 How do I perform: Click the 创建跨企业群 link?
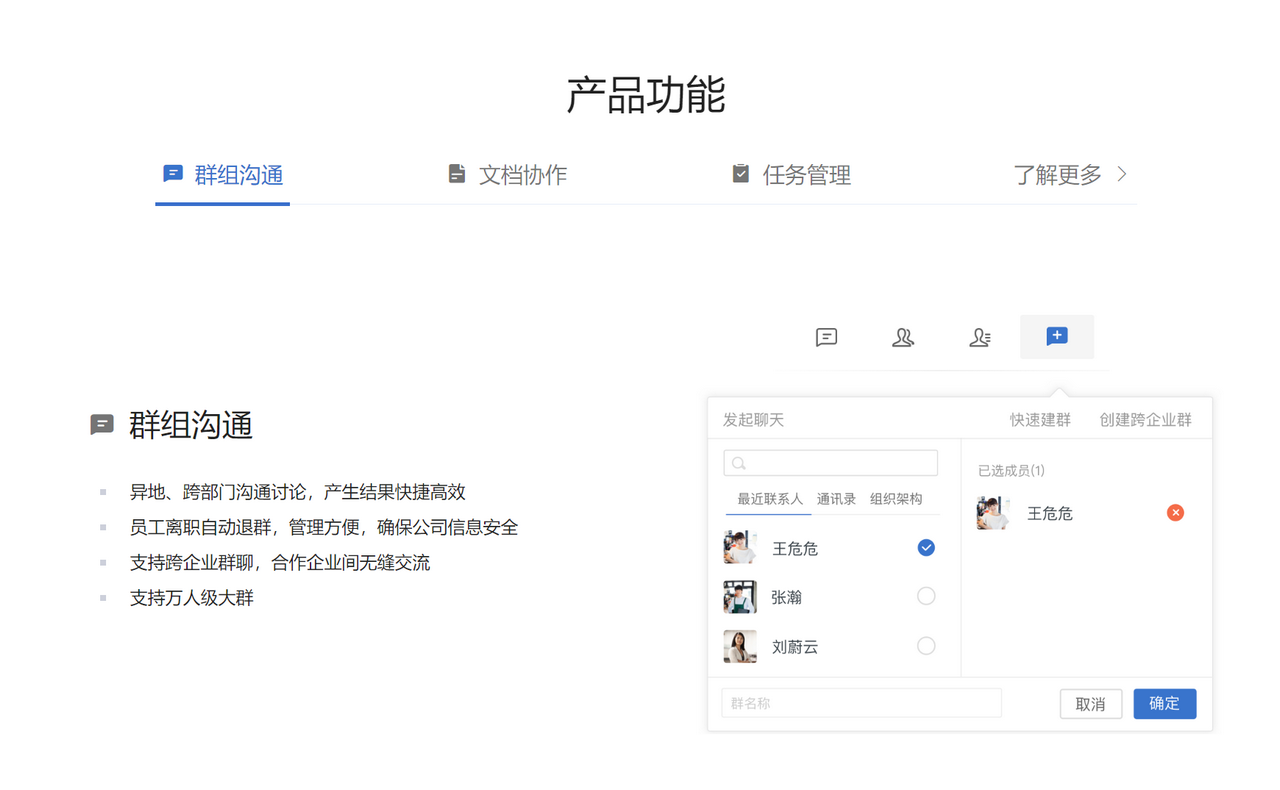pyautogui.click(x=1146, y=420)
